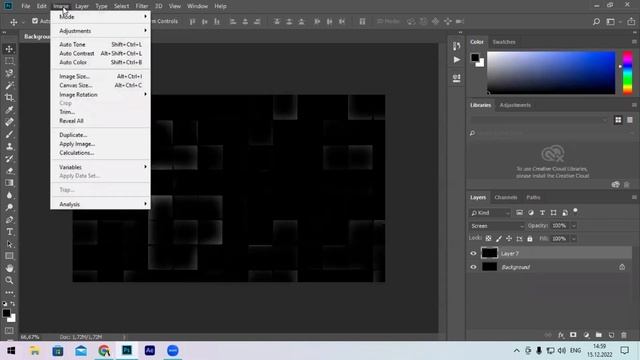Select the Hand tool

[x=9, y=268]
